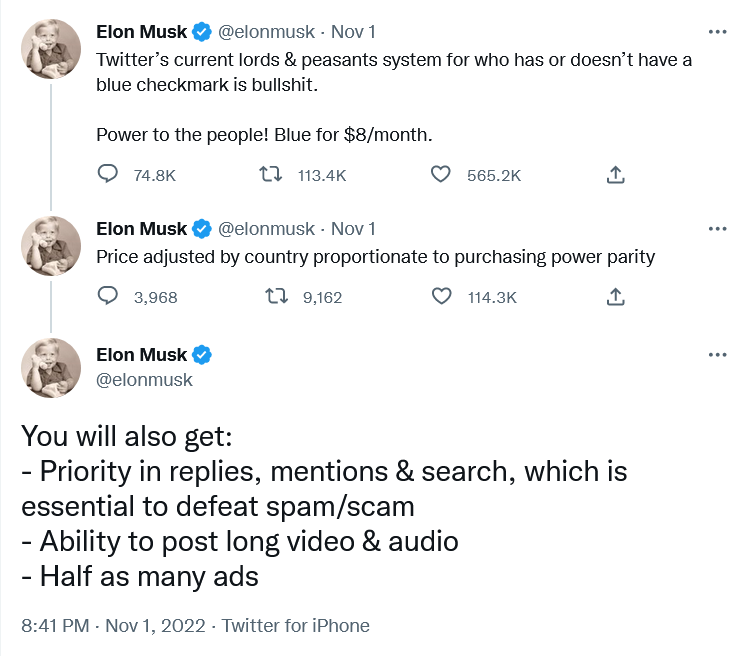Open Elon Musk avatar on first tweet
Viewport: 738px width, 656px height.
[x=51, y=49]
